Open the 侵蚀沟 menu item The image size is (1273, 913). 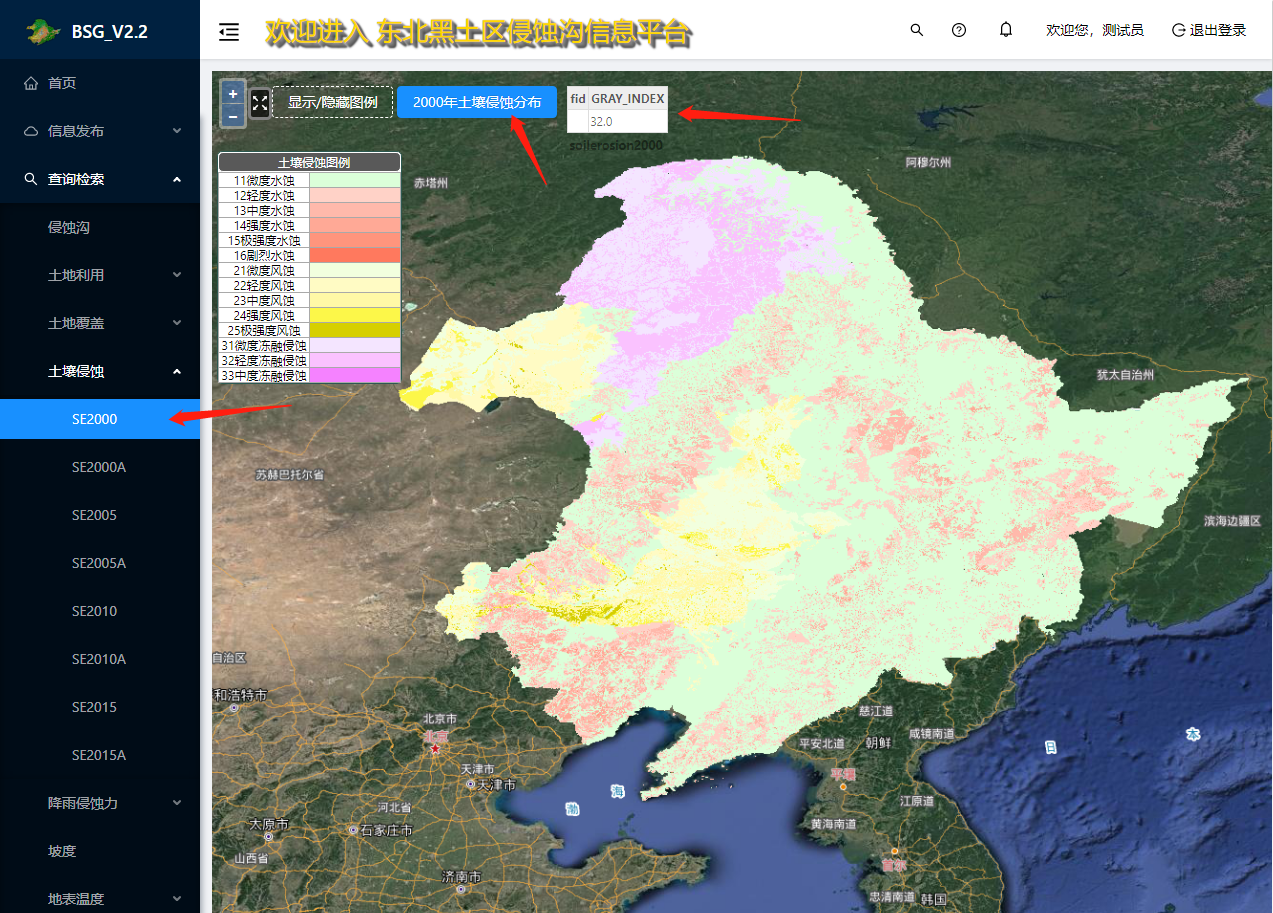point(100,227)
